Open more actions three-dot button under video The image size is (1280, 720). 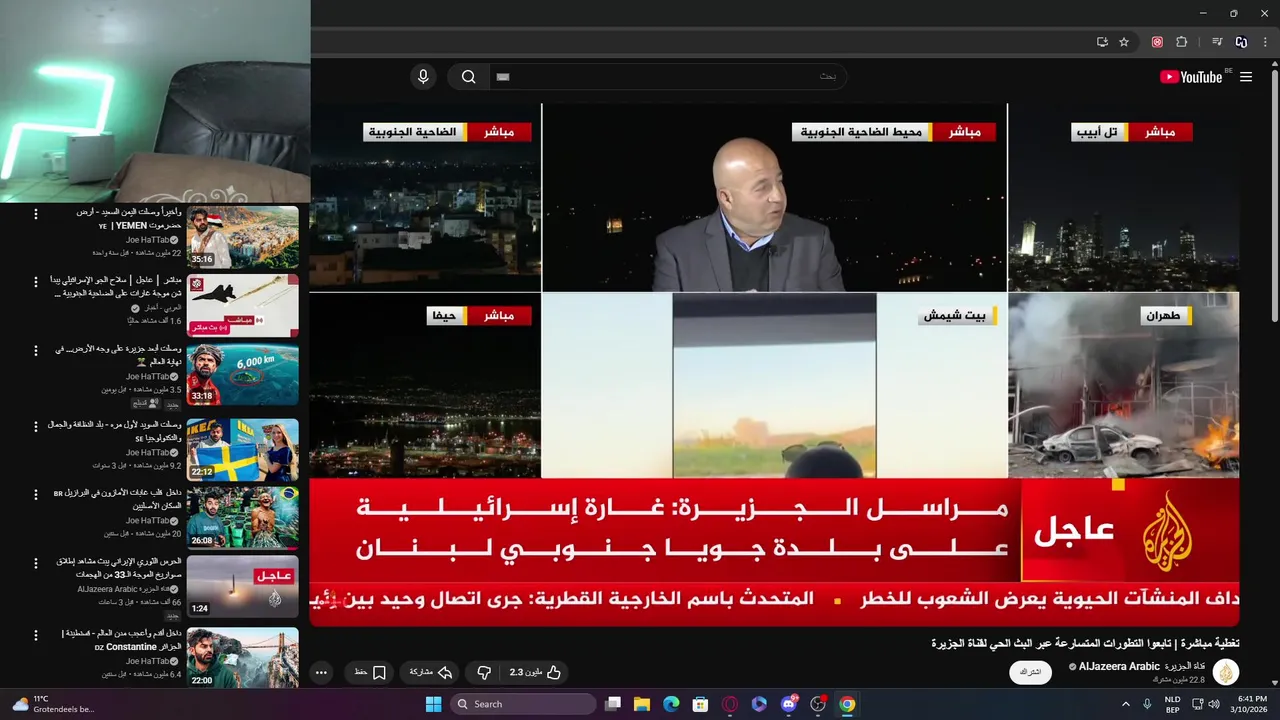(322, 673)
